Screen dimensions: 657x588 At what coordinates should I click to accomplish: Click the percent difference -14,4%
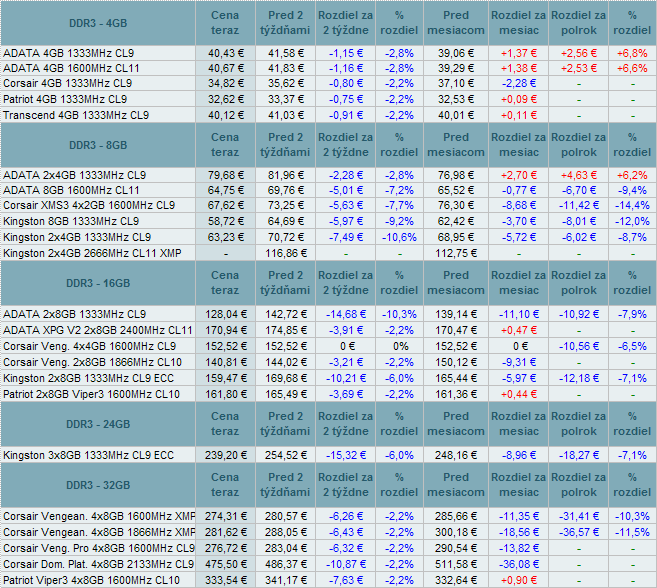coord(632,205)
